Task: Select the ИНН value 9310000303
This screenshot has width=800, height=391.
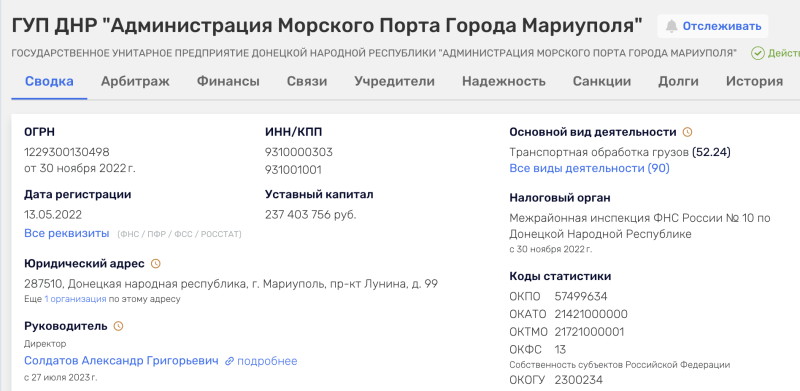Action: point(298,152)
